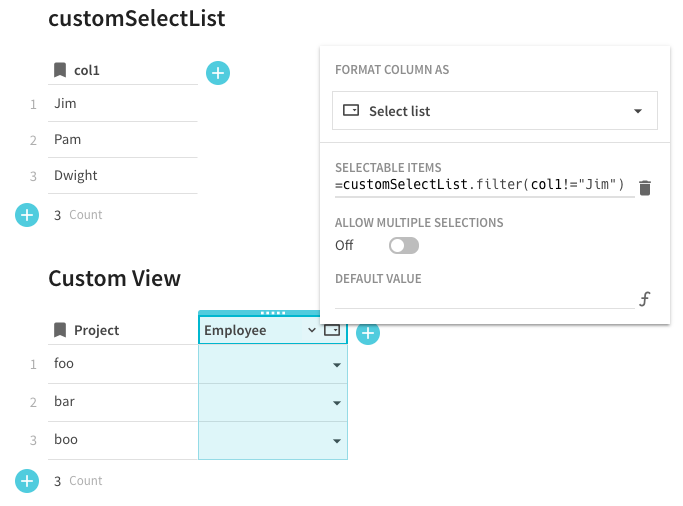Click the Employee column format icon
Viewport: 683px width, 506px height.
(x=333, y=330)
